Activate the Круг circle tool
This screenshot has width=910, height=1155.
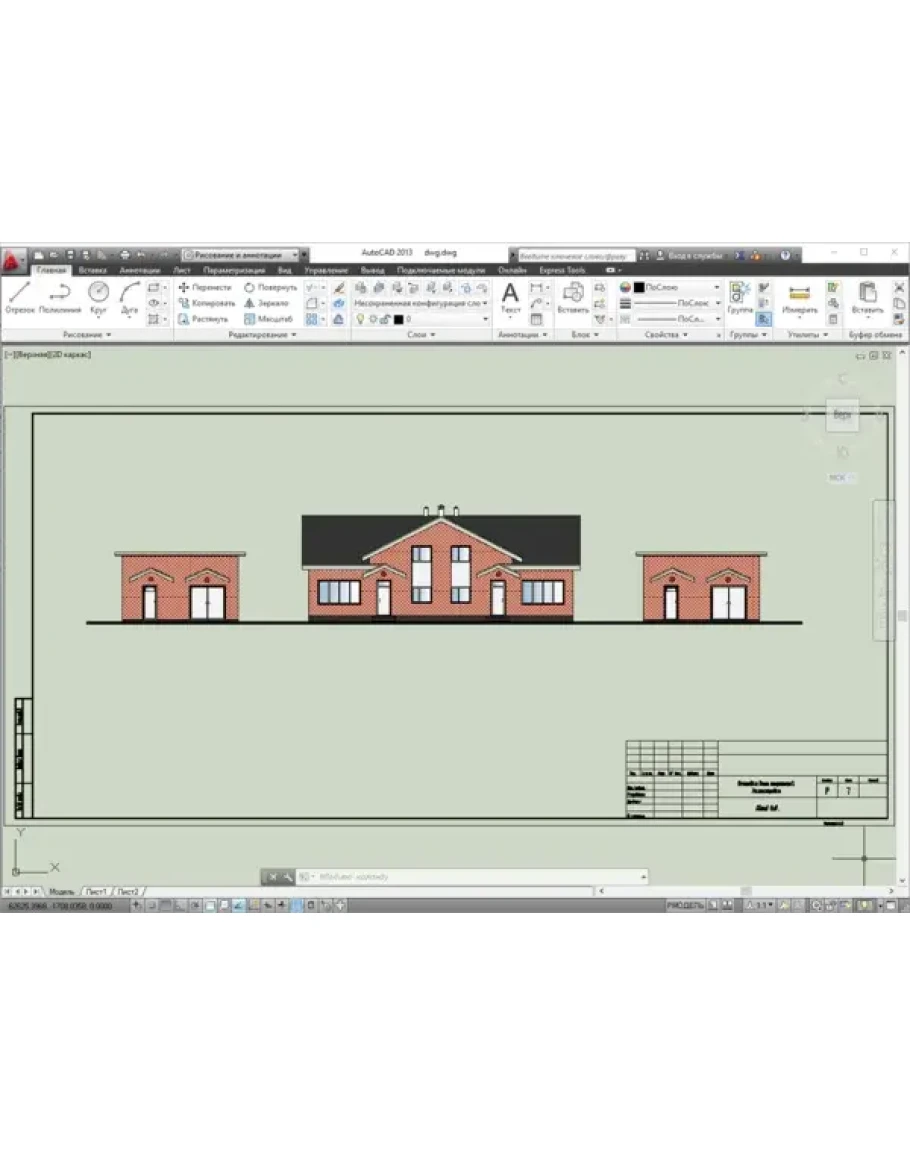coord(98,296)
